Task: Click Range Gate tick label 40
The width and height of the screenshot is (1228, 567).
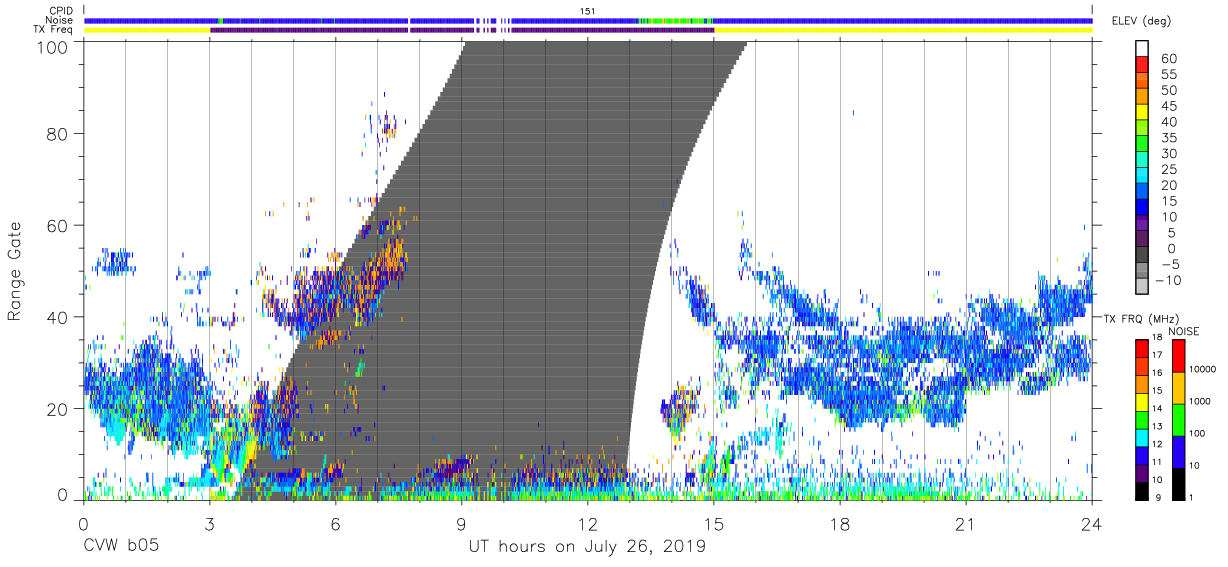Action: pyautogui.click(x=60, y=317)
